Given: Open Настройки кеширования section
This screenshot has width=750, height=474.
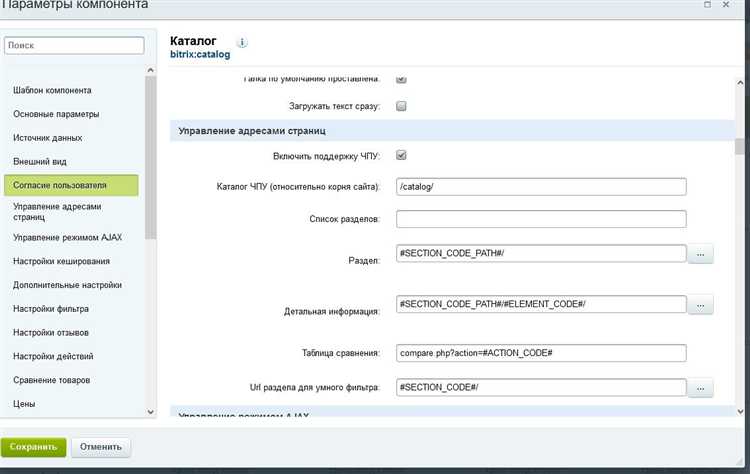Looking at the screenshot, I should pyautogui.click(x=61, y=261).
